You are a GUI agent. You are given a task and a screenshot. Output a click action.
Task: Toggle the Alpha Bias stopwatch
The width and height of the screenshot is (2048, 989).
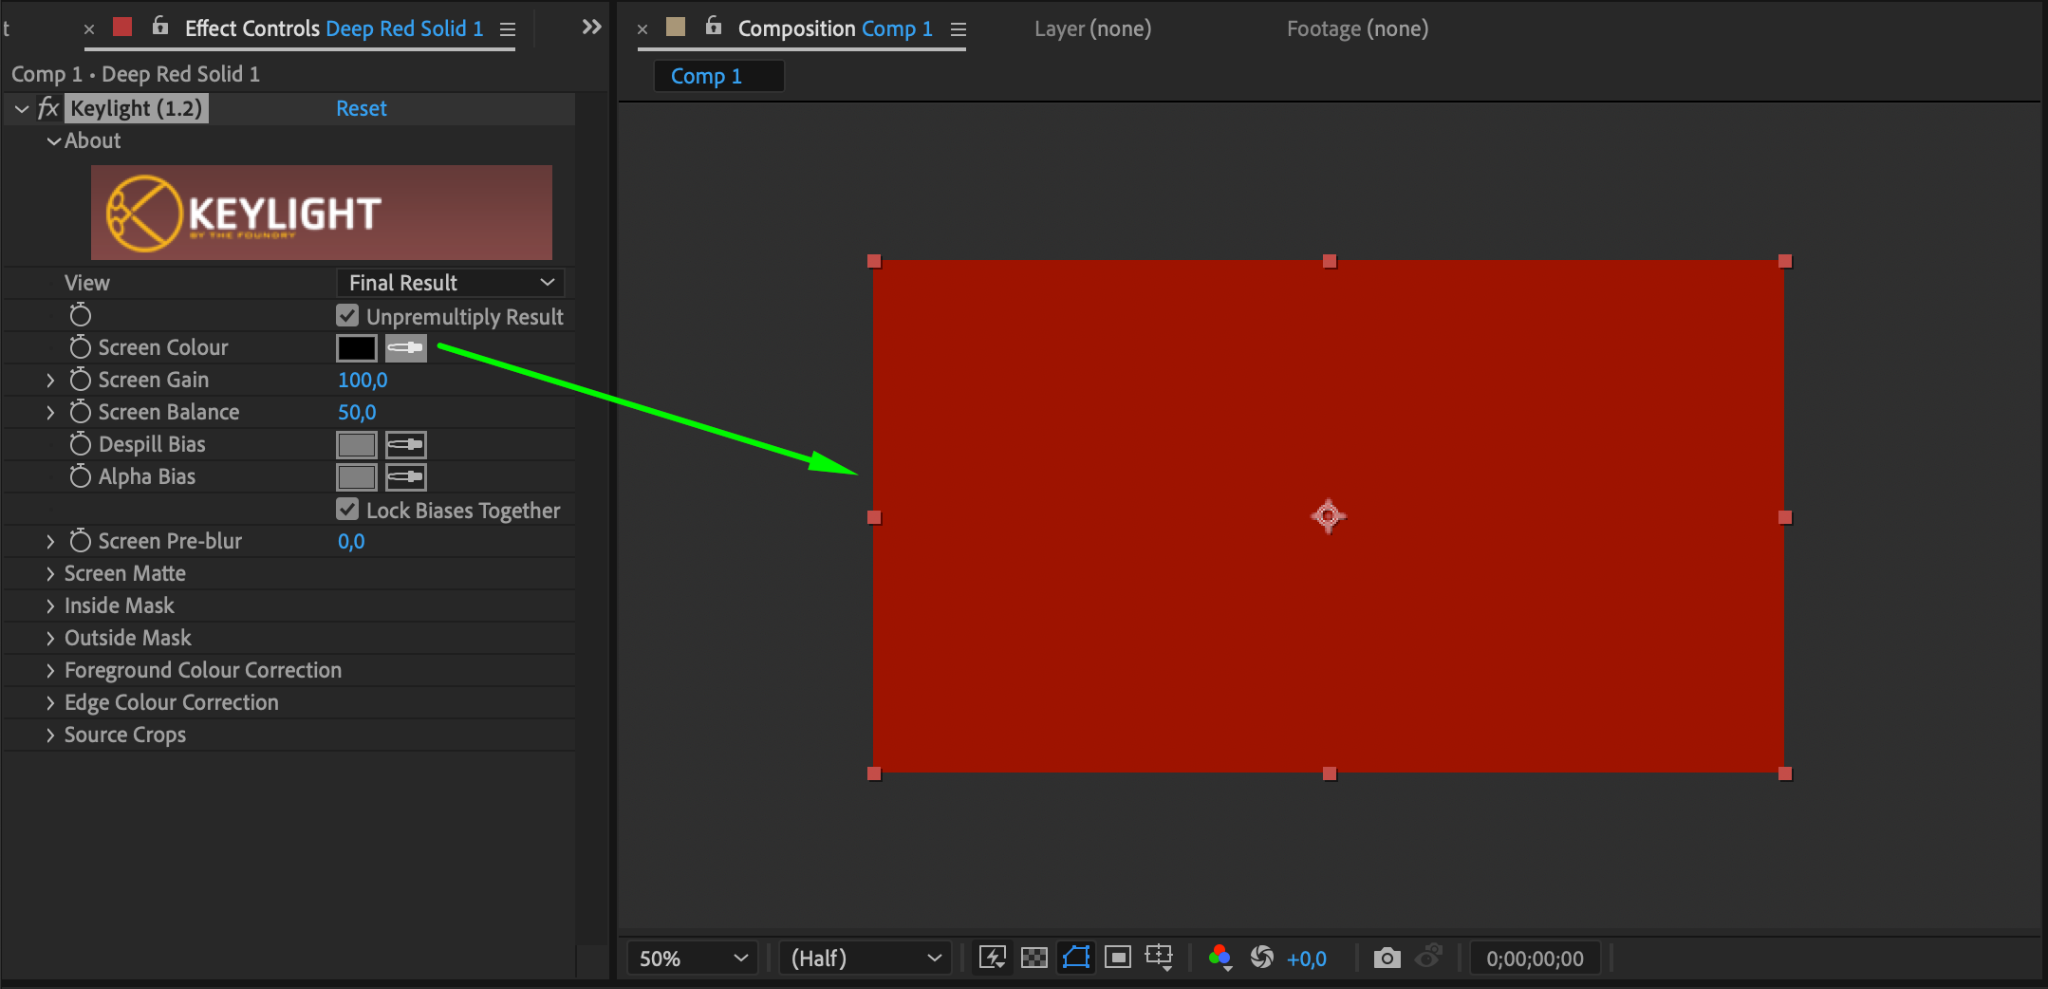pos(80,476)
